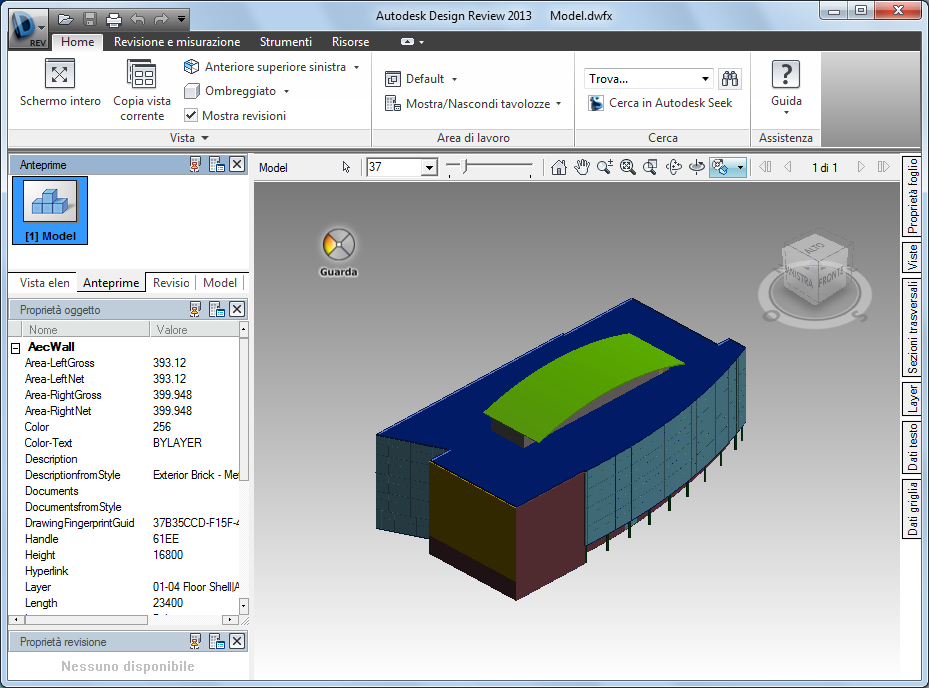This screenshot has width=929, height=688.
Task: Click the Guarda steering wheel
Action: (338, 245)
